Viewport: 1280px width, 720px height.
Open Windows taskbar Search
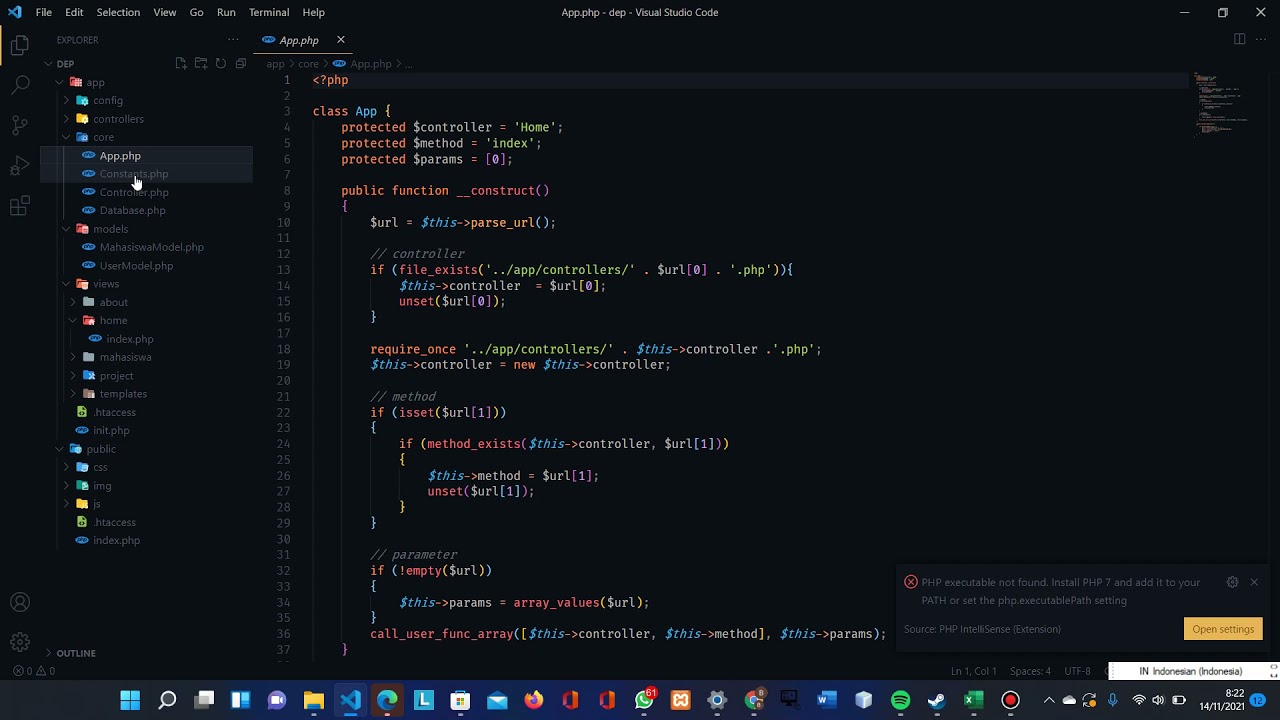pos(167,700)
